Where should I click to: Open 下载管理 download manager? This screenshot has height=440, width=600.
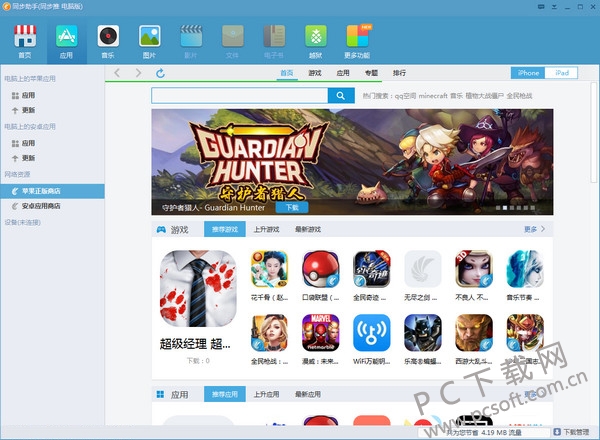click(x=571, y=432)
